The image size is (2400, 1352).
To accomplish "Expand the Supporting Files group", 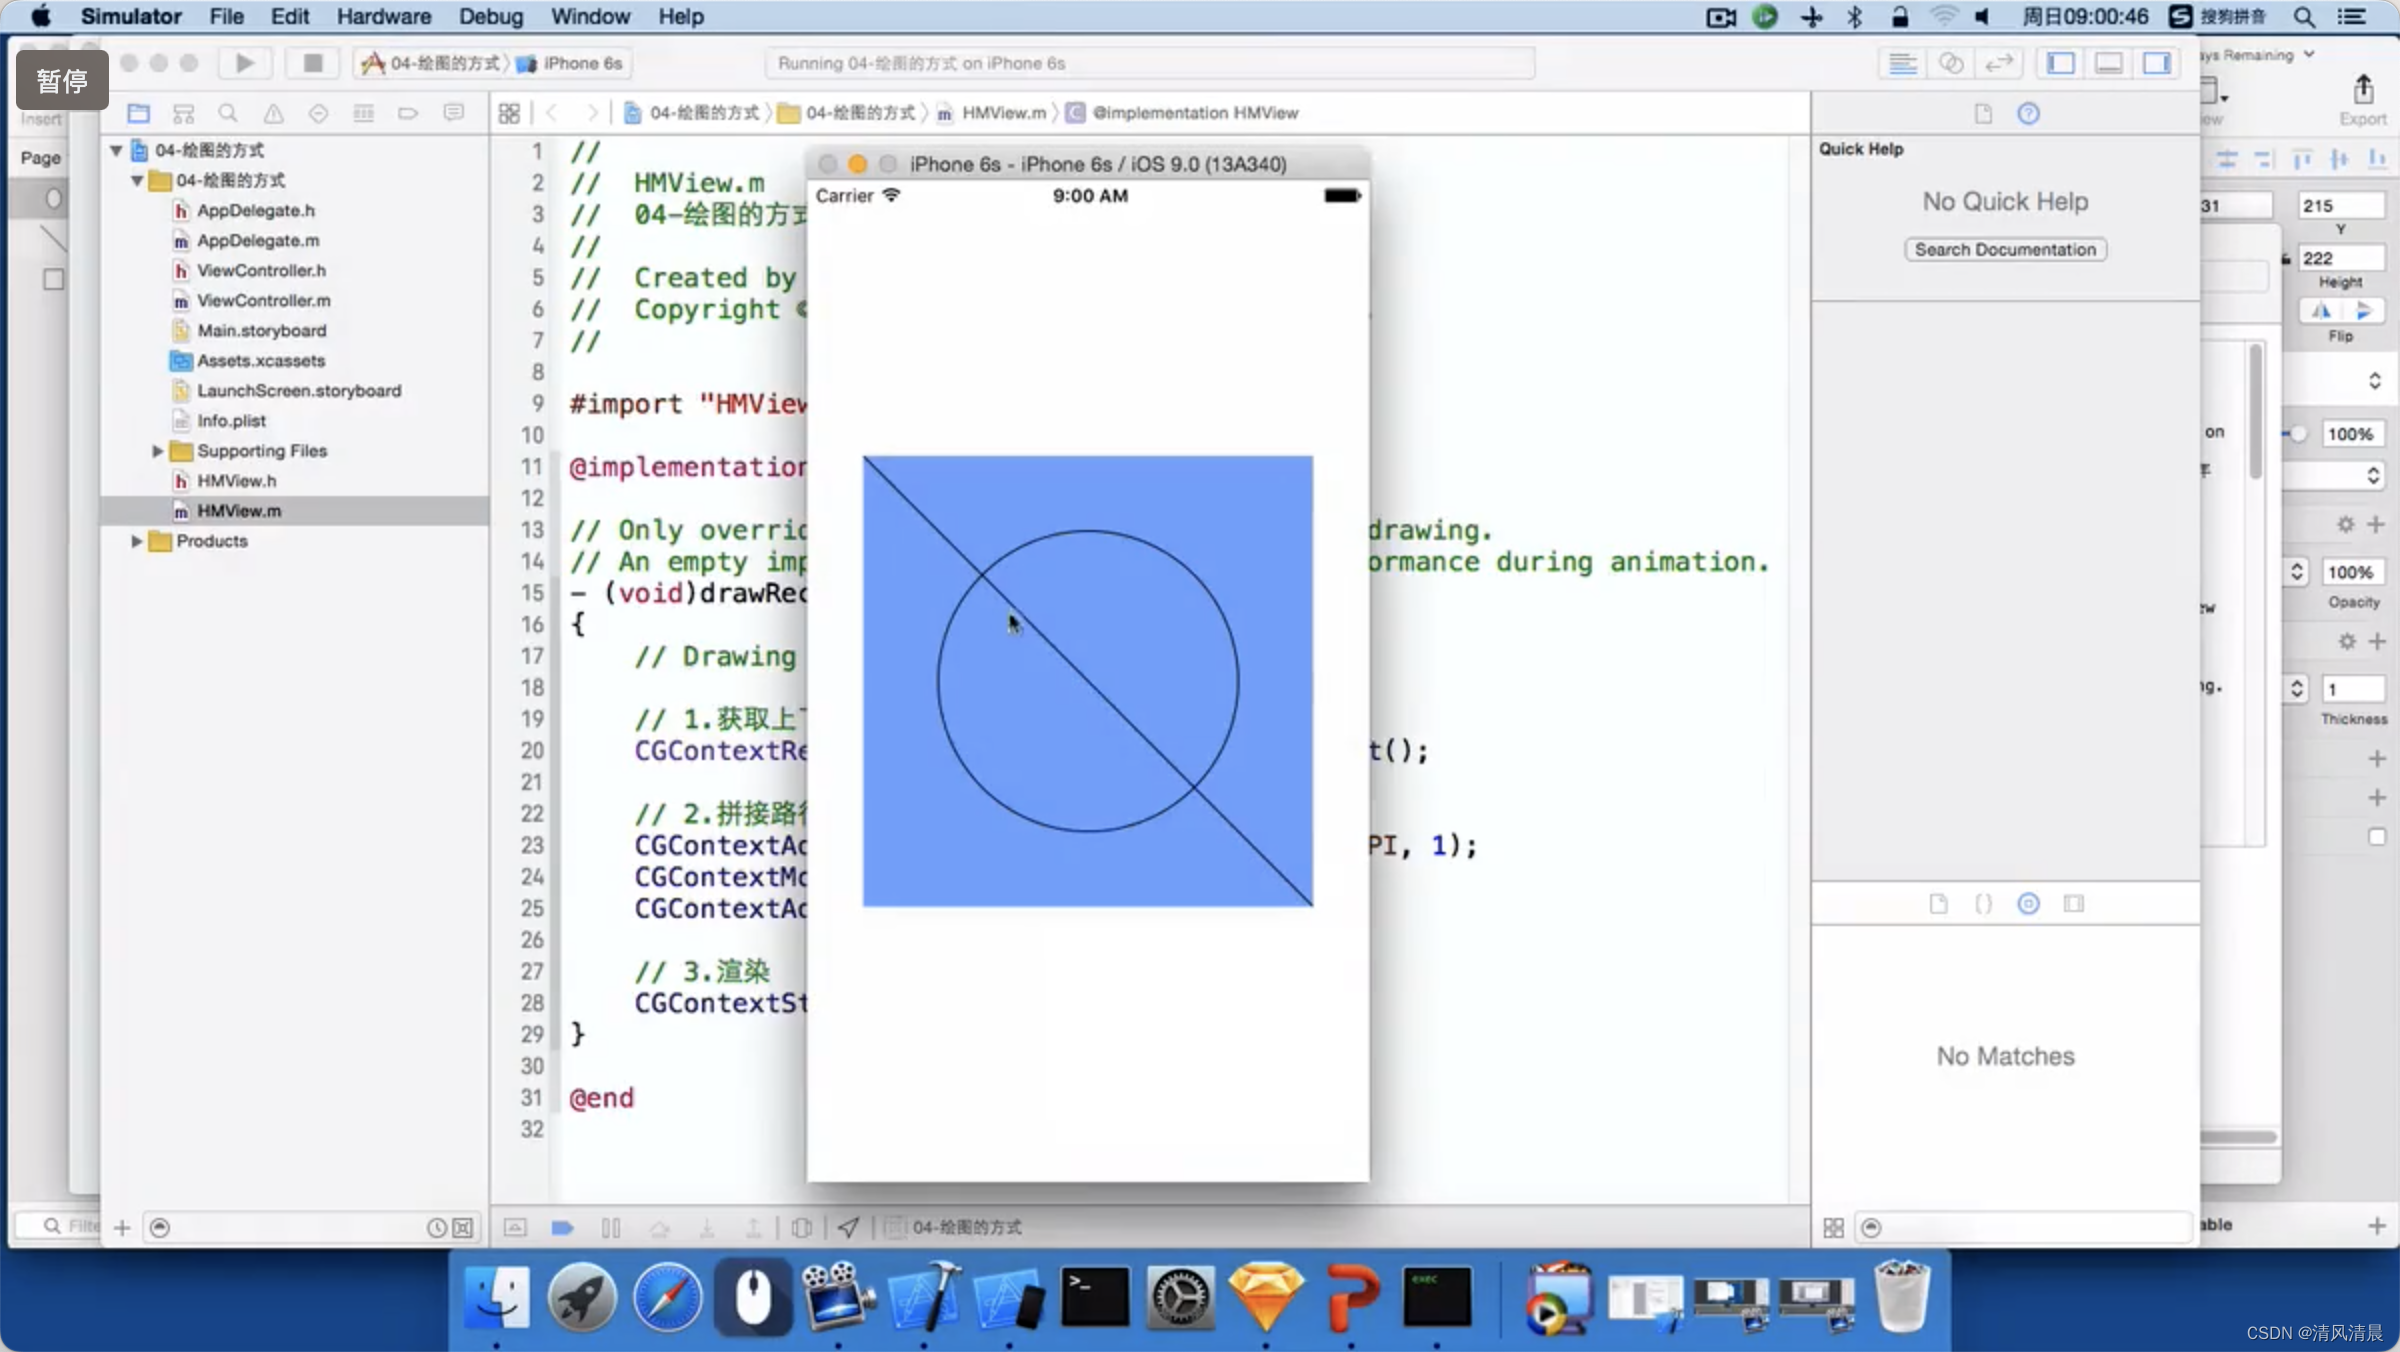I will [x=157, y=451].
